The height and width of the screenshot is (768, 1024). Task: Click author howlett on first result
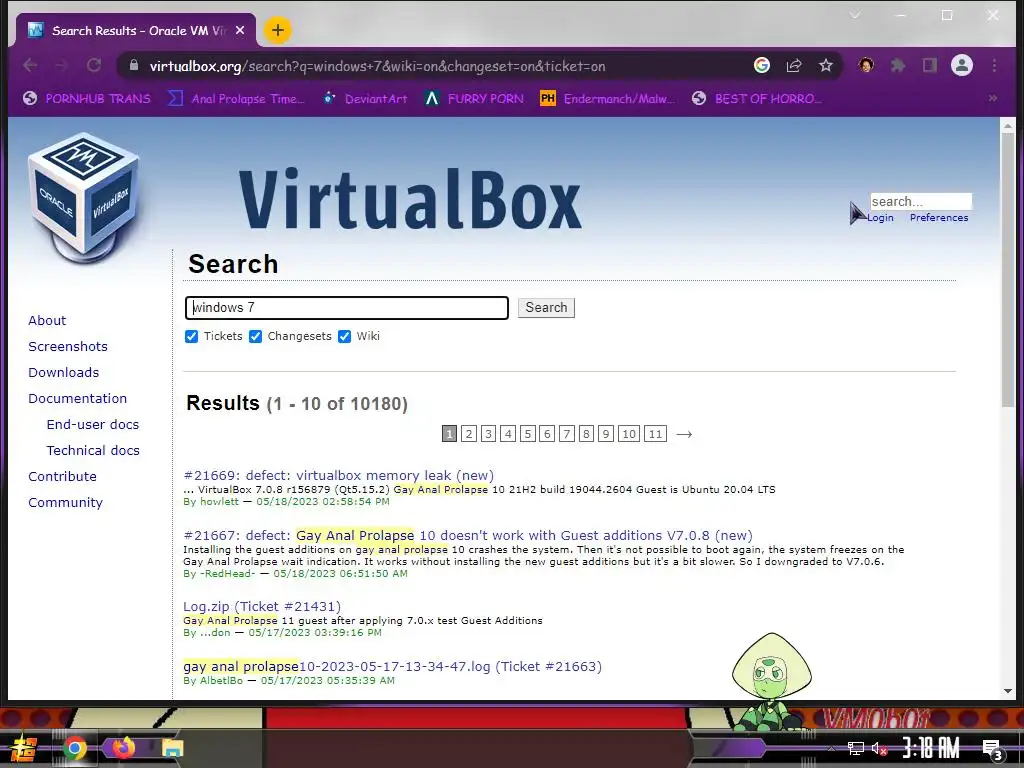coord(219,502)
